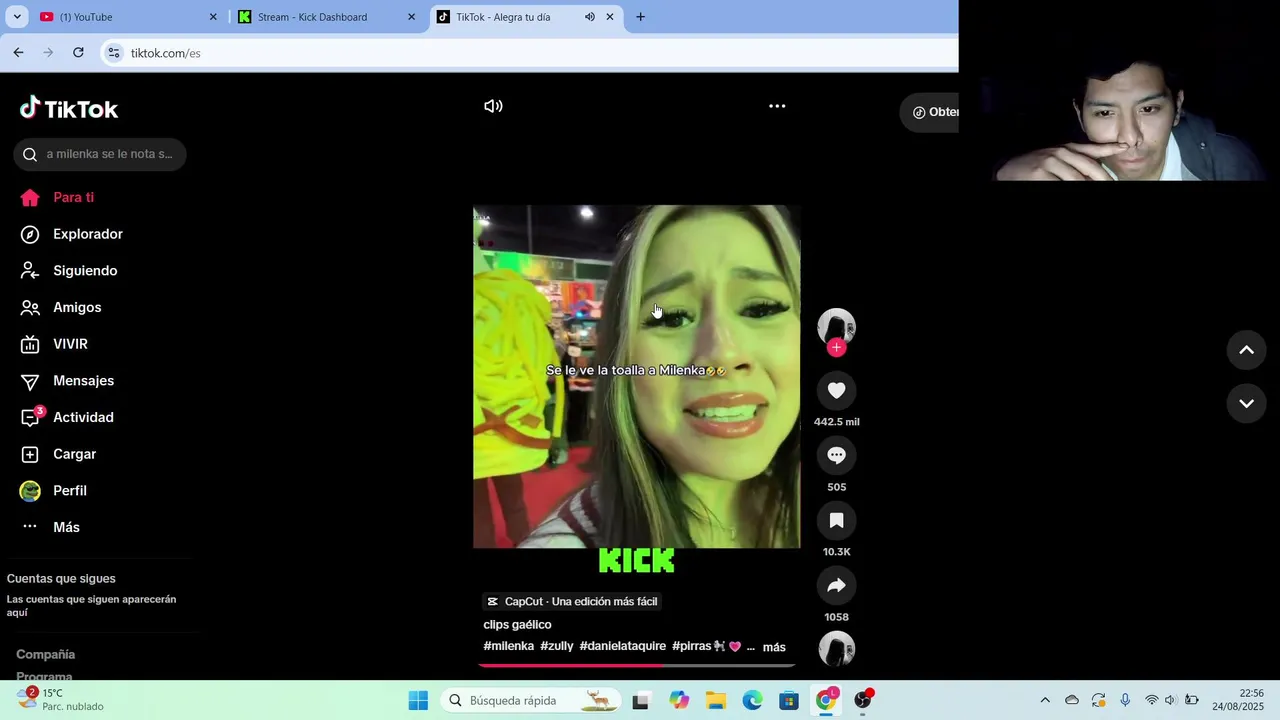Click the TikTok logo

pos(69,108)
